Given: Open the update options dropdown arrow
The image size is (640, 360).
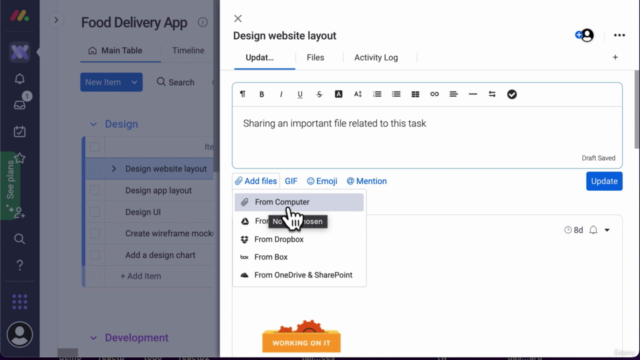Looking at the screenshot, I should pyautogui.click(x=607, y=230).
